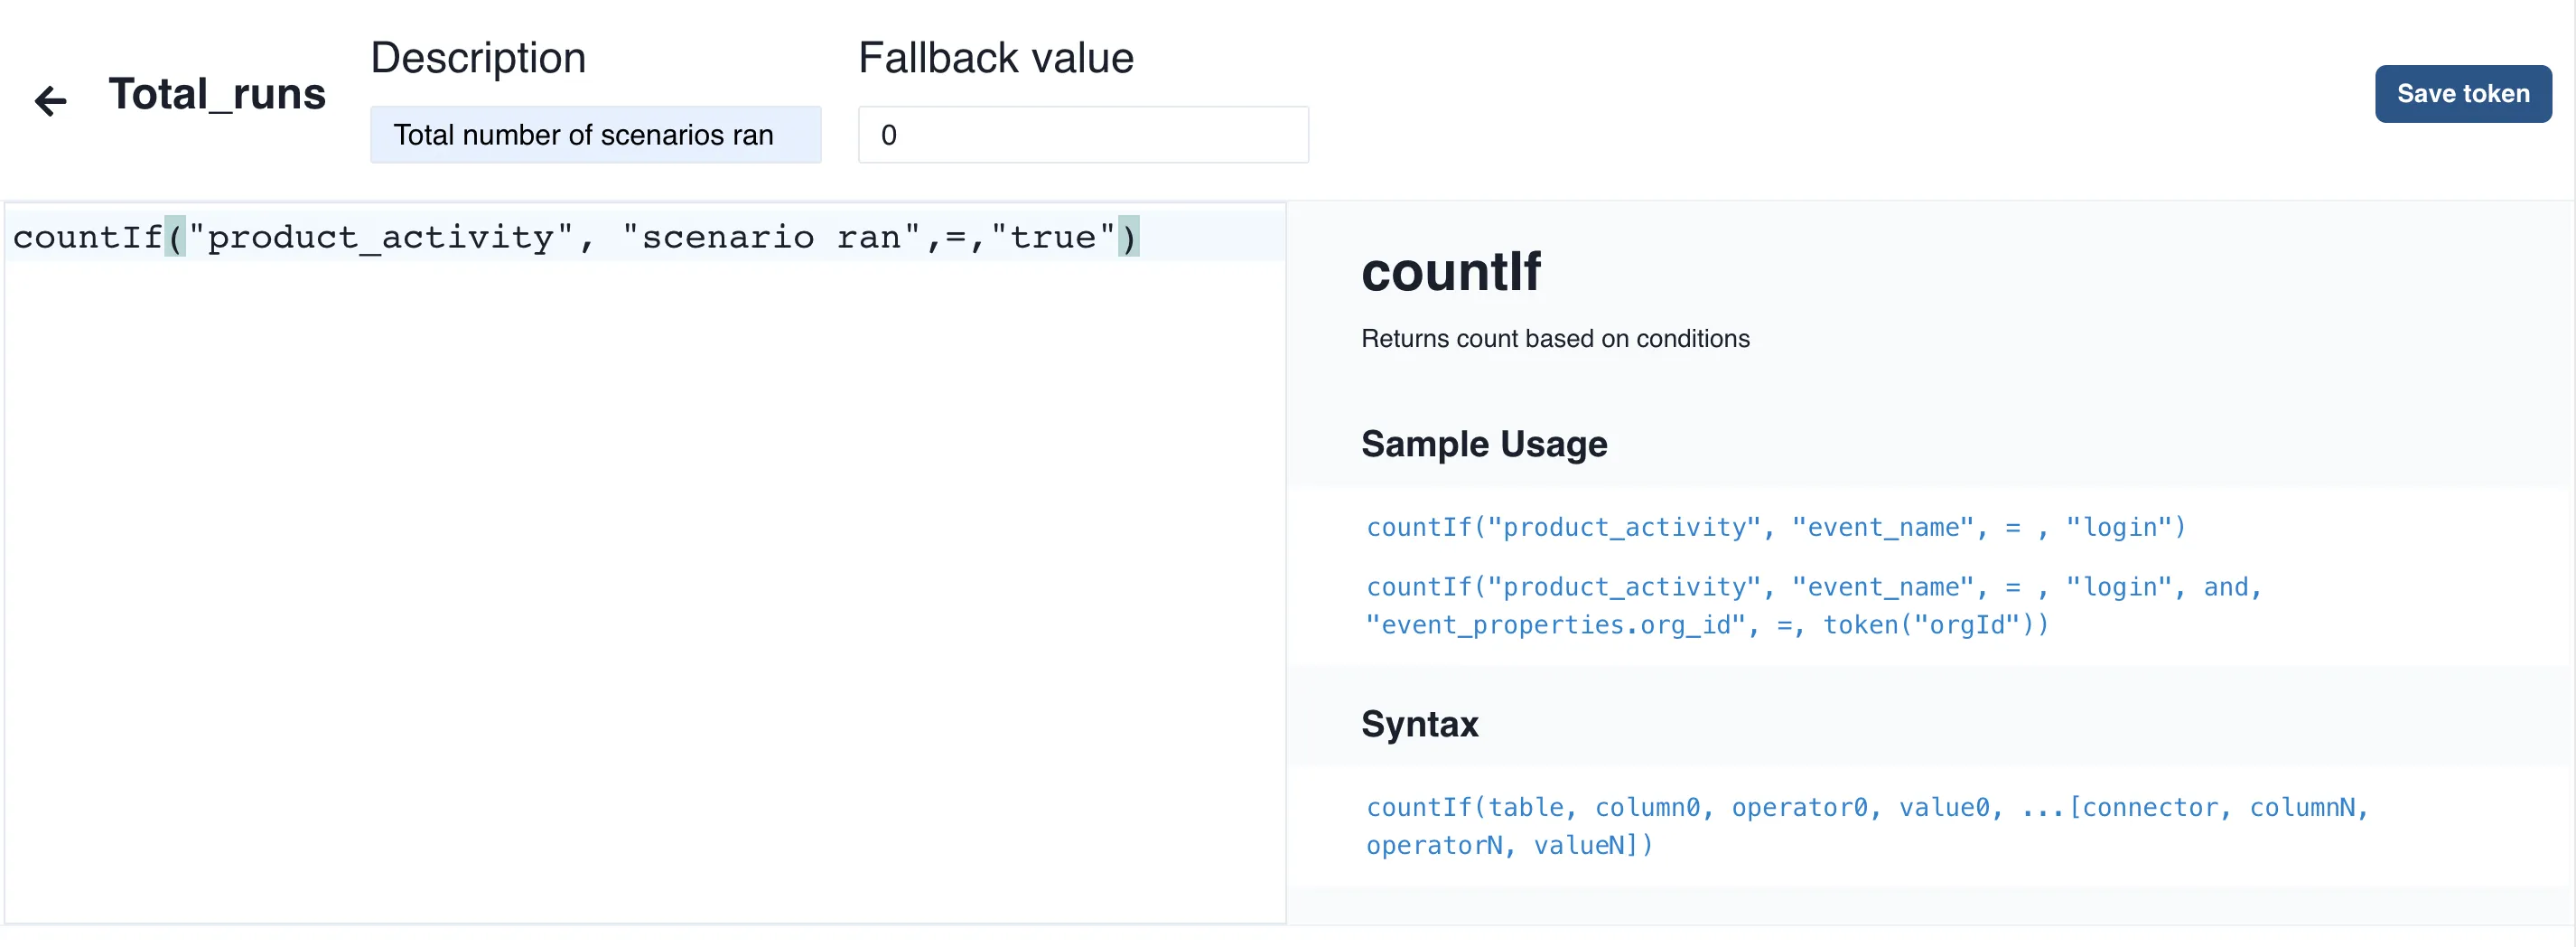
Task: Click the Save token button
Action: click(2462, 93)
